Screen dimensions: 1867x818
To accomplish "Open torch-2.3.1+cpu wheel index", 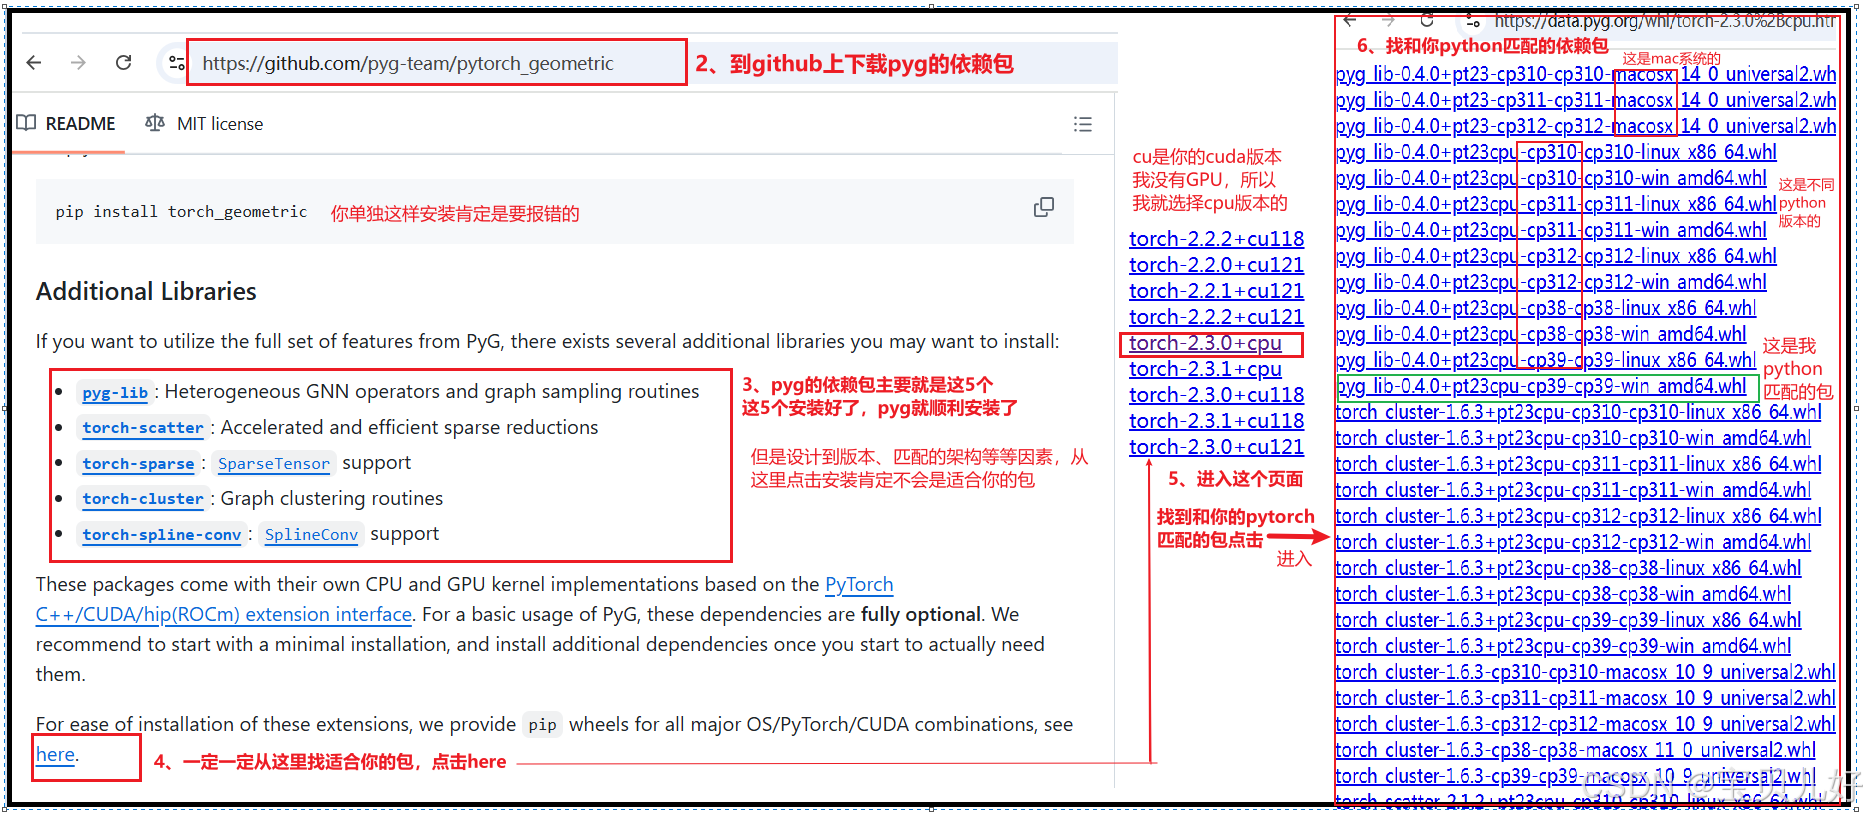I will click(x=1205, y=369).
